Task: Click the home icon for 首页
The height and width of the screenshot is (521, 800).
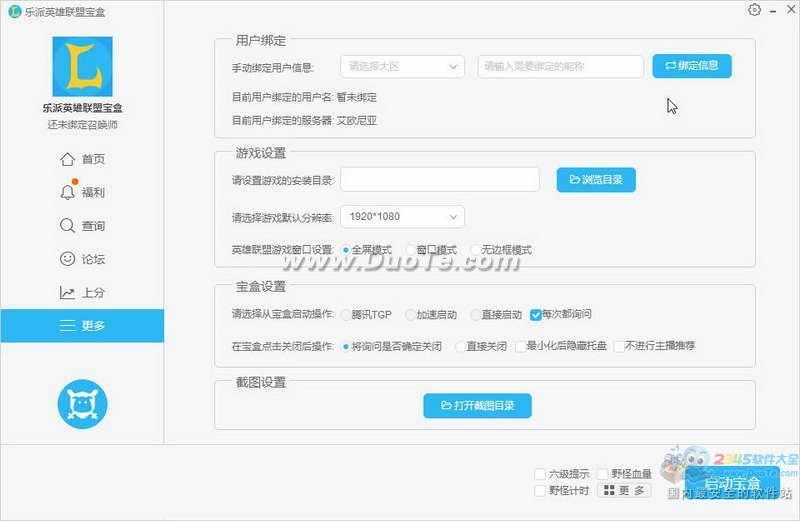Action: coord(68,159)
